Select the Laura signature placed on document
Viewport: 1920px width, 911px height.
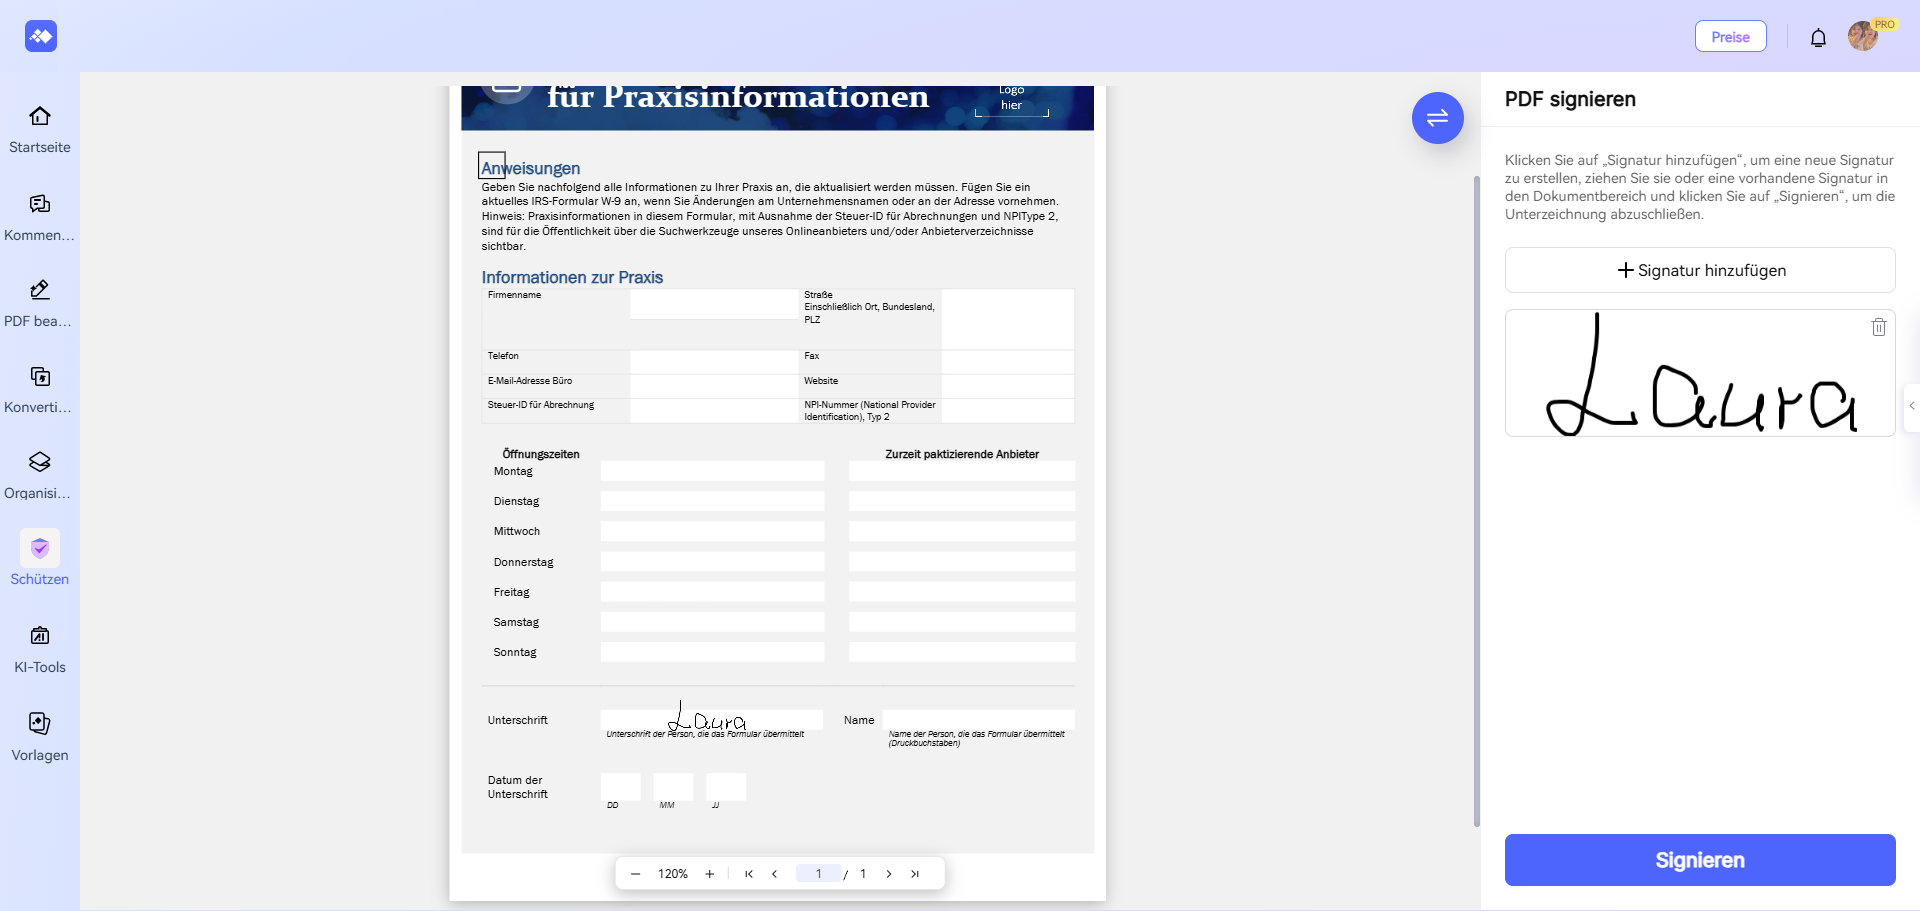(707, 717)
